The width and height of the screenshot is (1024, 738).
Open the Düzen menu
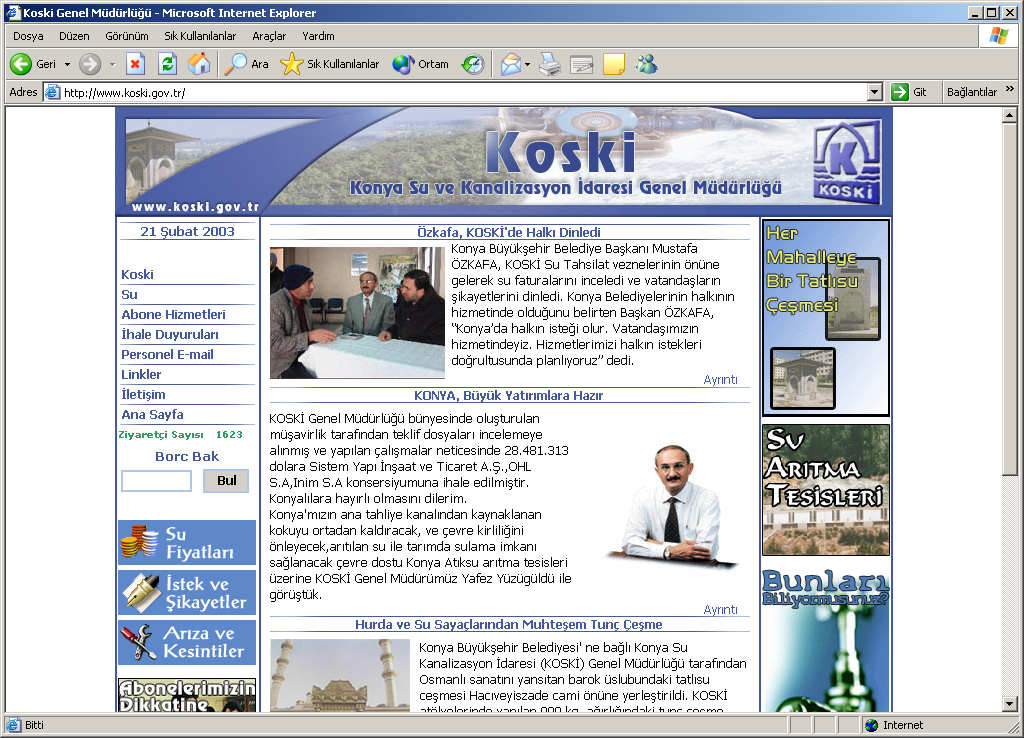point(74,36)
